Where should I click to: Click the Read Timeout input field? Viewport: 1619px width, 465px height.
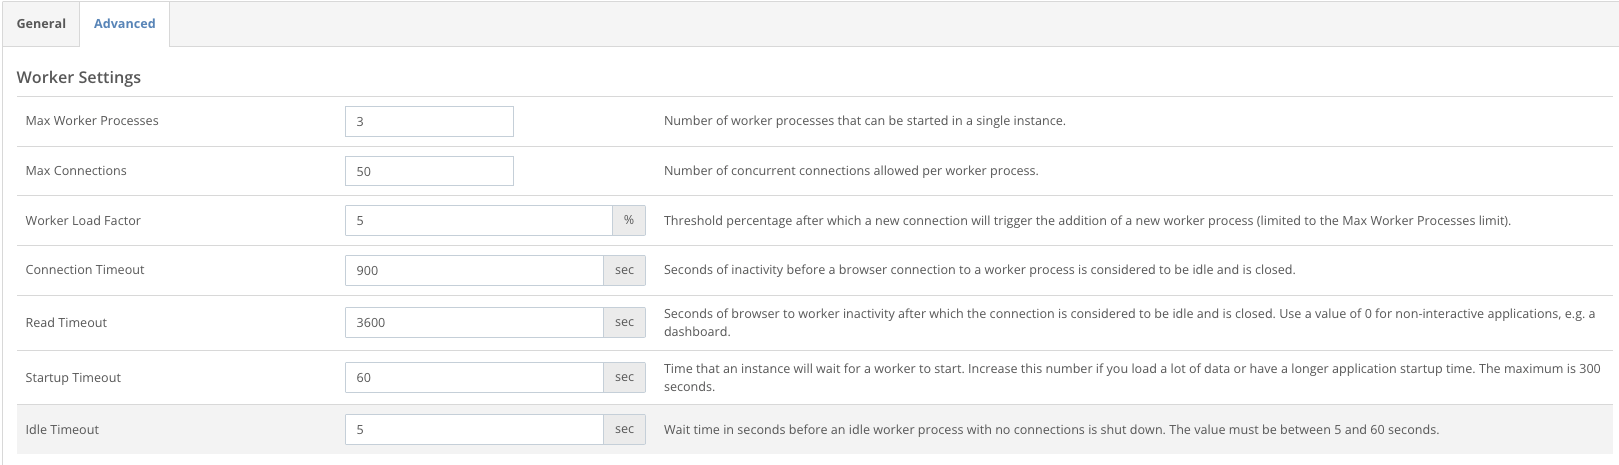(473, 322)
